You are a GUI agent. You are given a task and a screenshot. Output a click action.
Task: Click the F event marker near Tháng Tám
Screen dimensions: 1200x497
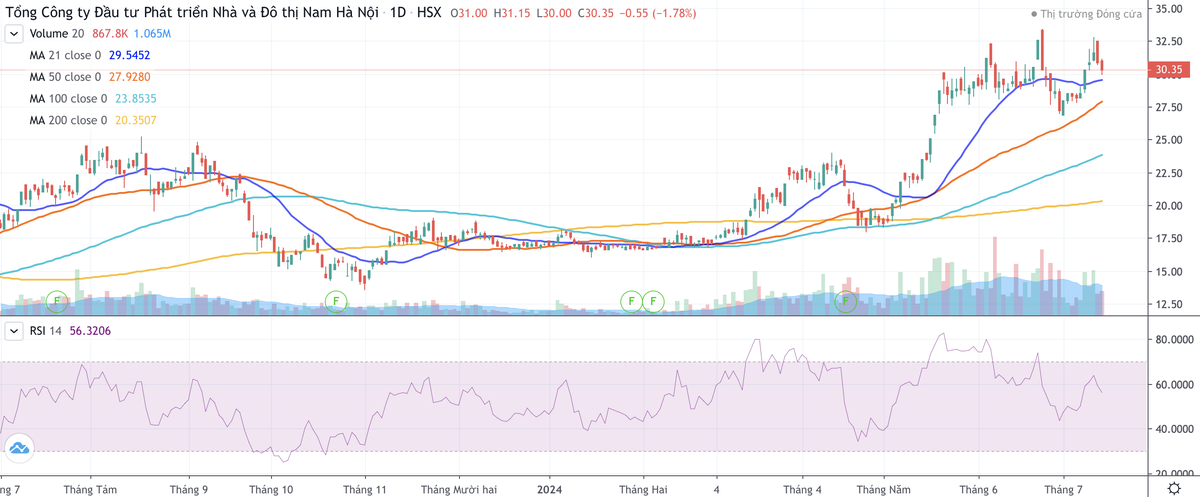[57, 299]
